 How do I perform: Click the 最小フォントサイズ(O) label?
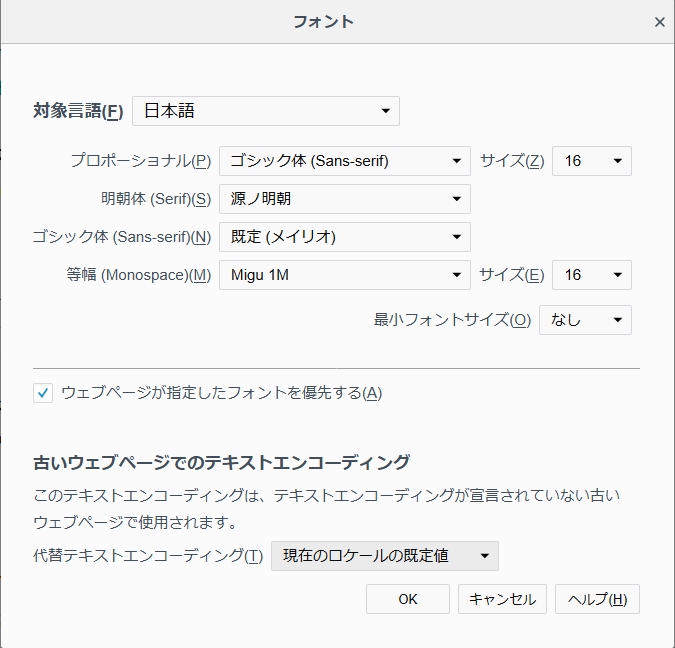point(452,320)
